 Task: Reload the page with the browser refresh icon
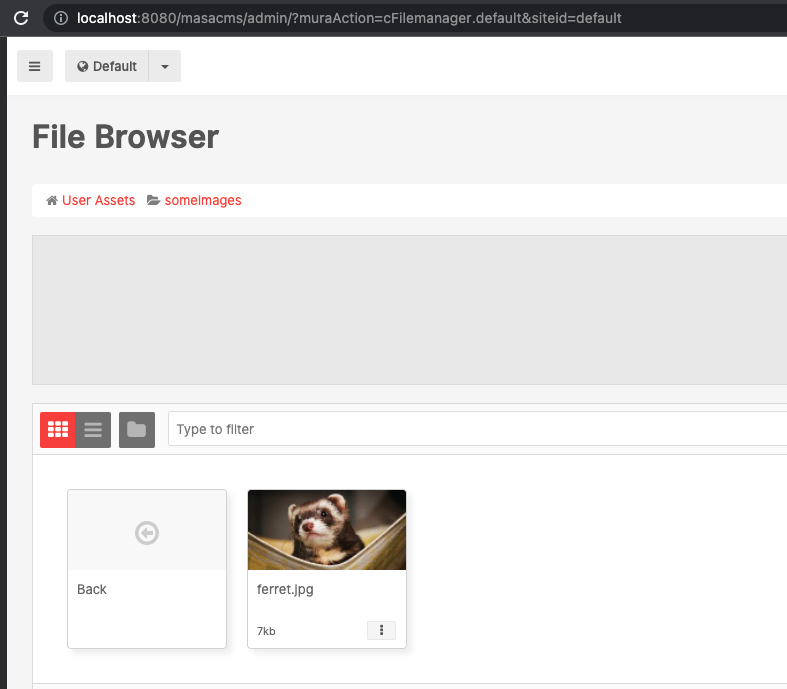point(21,18)
